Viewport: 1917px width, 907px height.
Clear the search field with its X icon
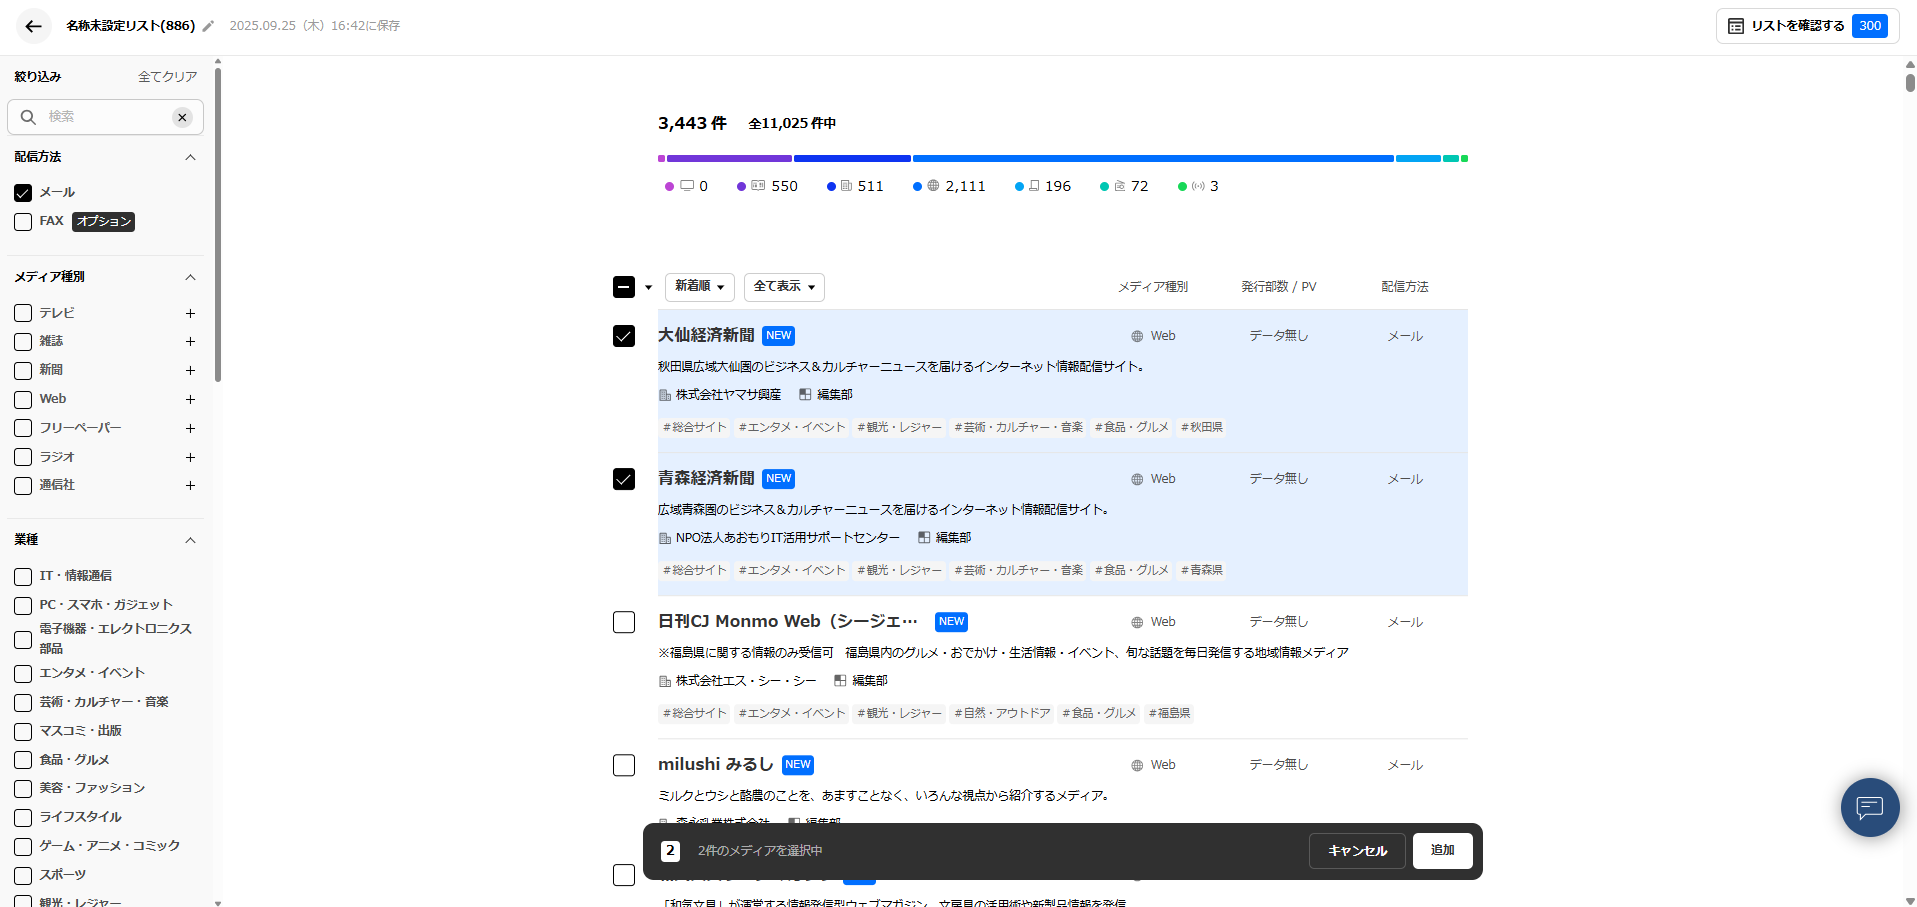coord(182,117)
